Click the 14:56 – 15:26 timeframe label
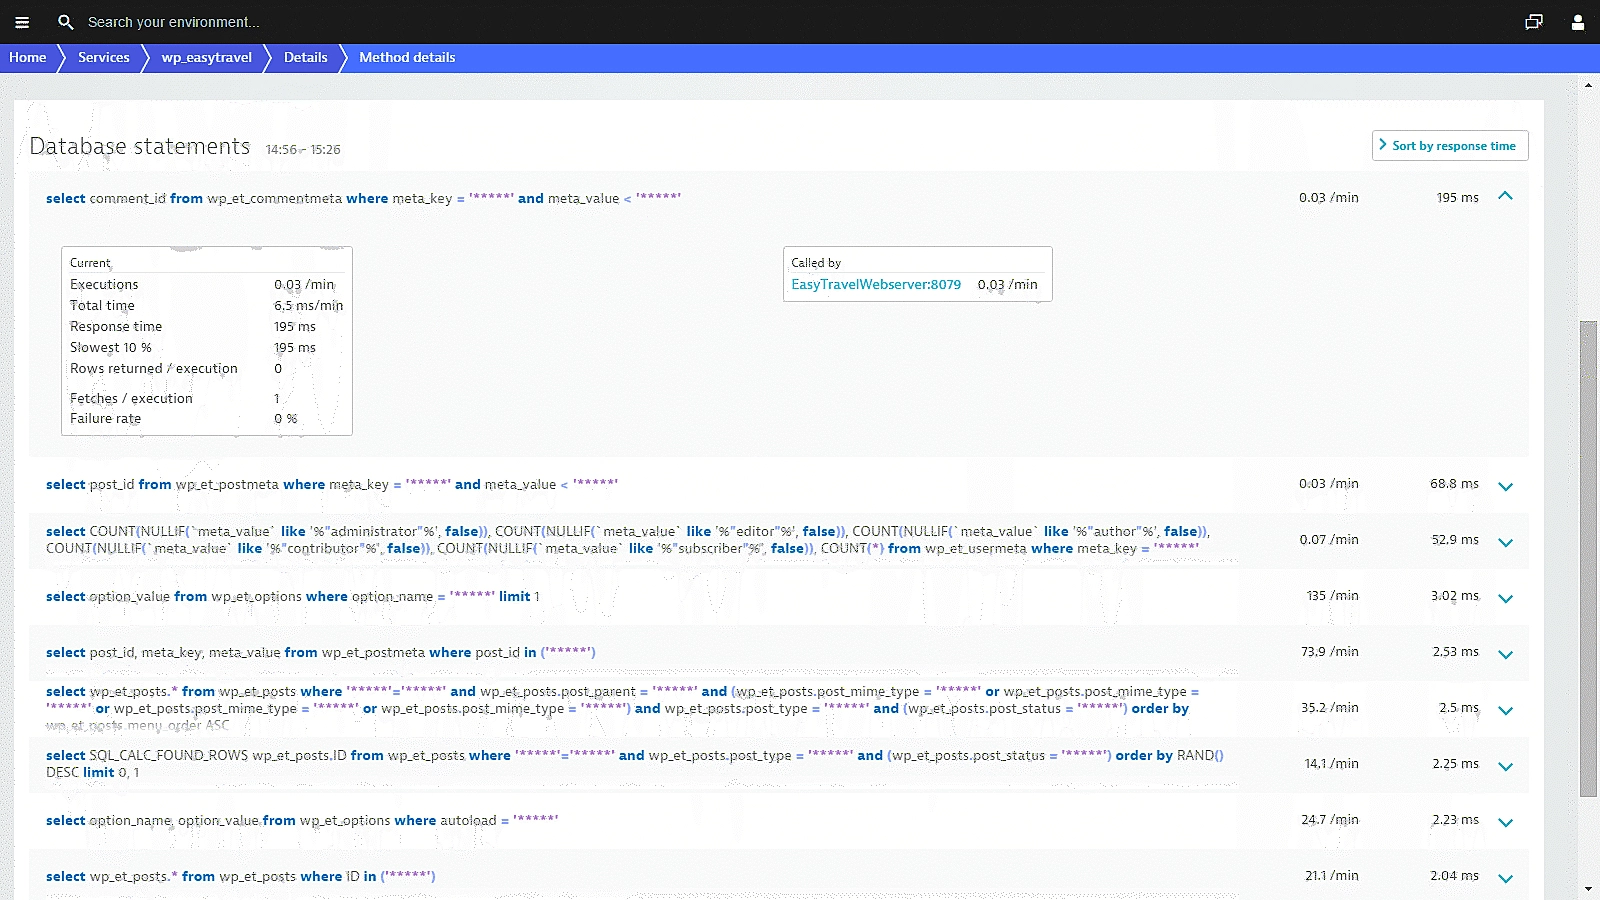This screenshot has height=900, width=1600. pos(303,150)
